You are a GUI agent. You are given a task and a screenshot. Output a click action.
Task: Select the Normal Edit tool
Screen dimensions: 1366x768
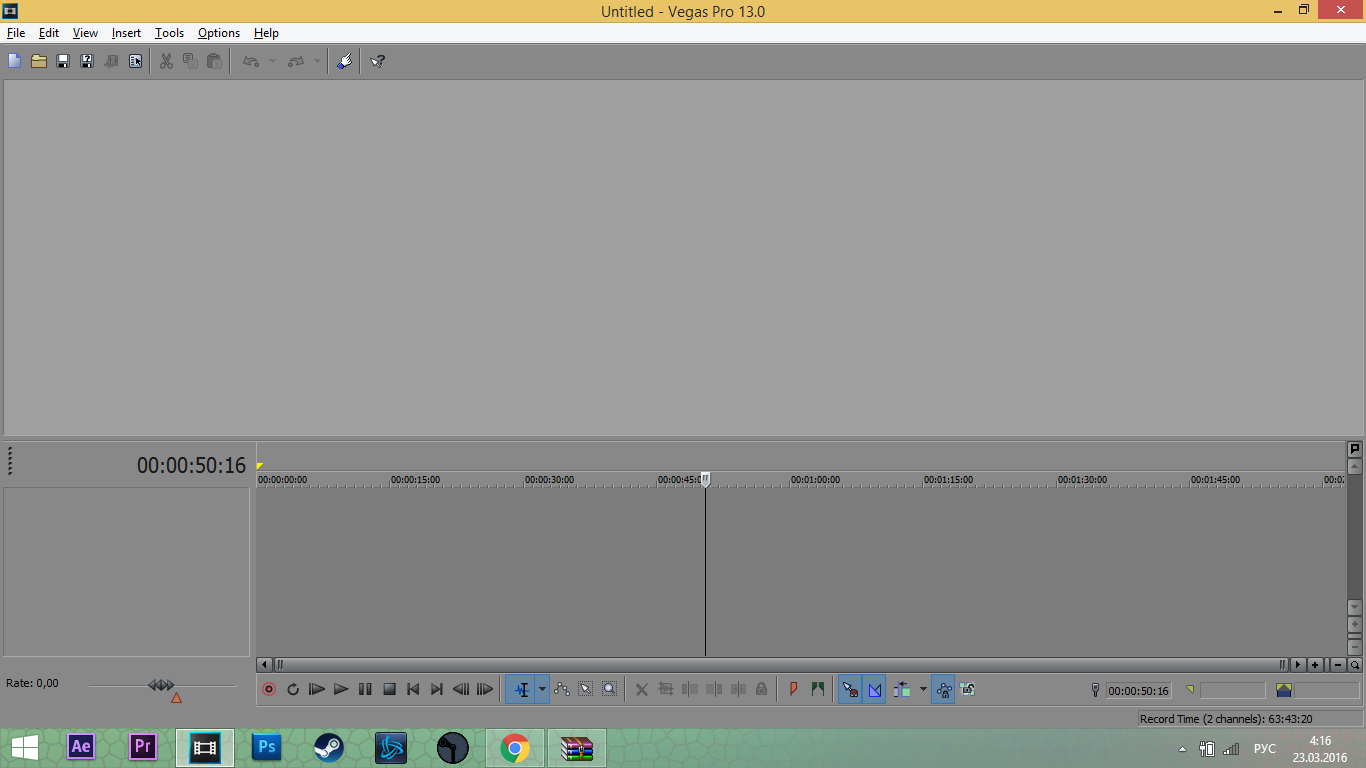521,689
